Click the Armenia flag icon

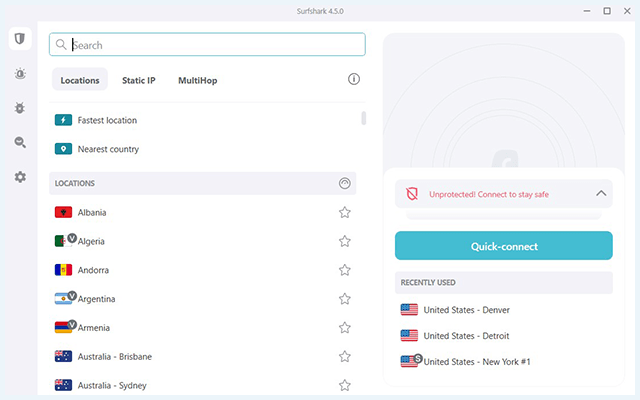pyautogui.click(x=63, y=328)
